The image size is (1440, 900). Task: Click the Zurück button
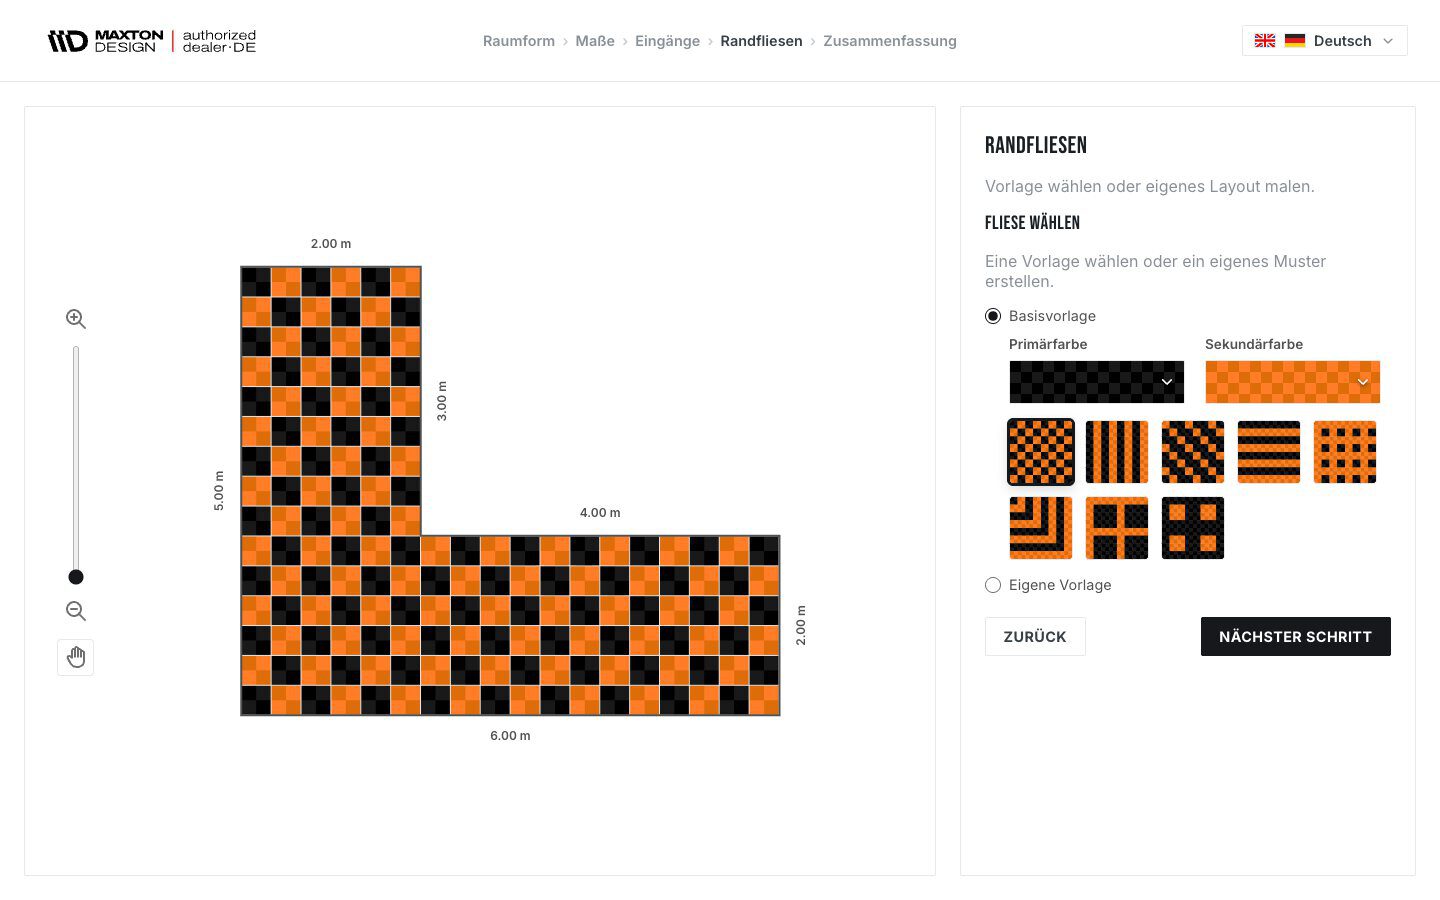tap(1035, 636)
